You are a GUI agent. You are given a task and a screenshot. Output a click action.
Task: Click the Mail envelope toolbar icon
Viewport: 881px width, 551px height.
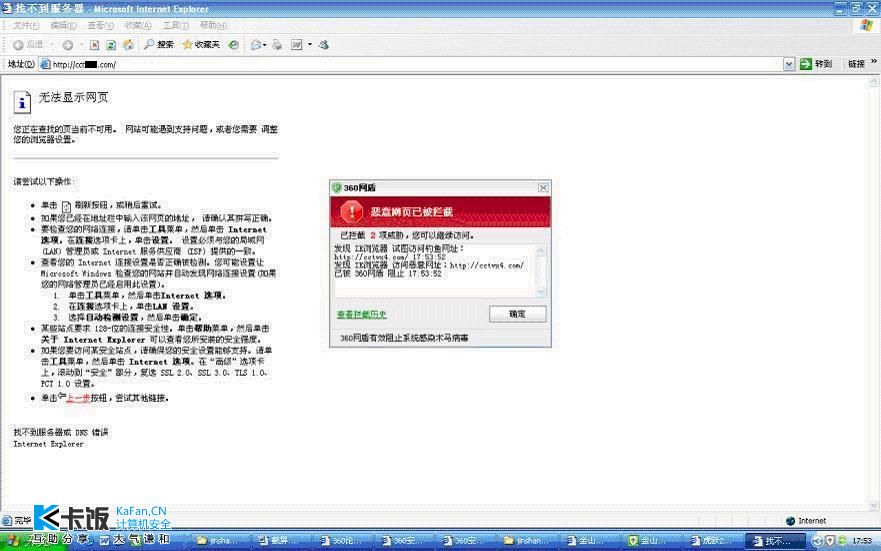tap(256, 45)
